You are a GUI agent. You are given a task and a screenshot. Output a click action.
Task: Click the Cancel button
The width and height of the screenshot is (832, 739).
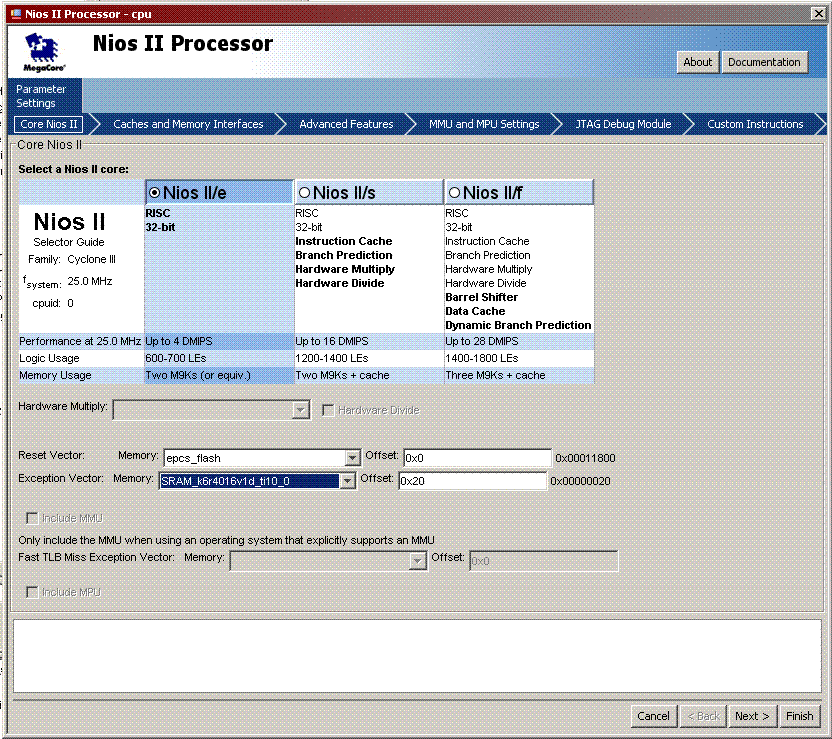tap(653, 716)
